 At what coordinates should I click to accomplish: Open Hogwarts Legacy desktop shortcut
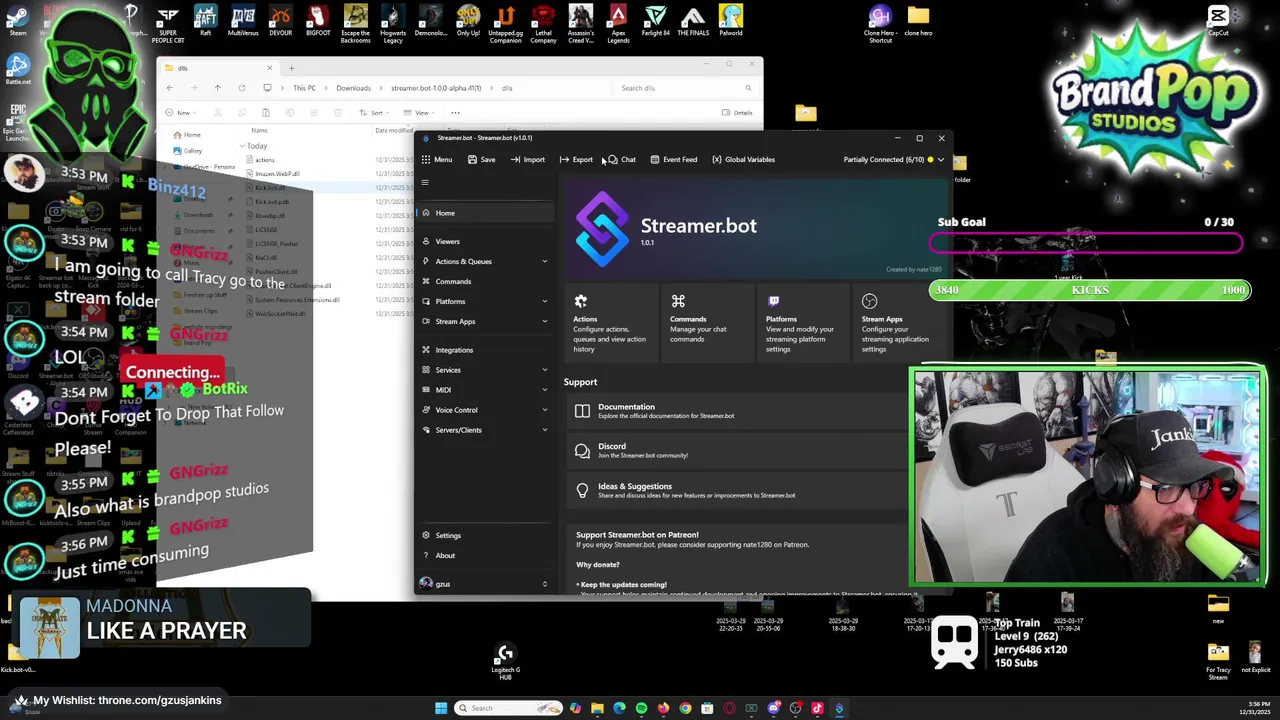[x=393, y=24]
